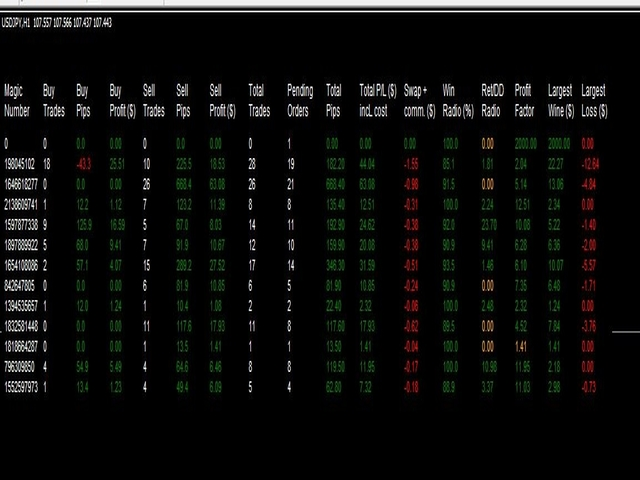Screen dimensions: 640x480
Task: Click the Sell Profit ($) column header
Action: (x=222, y=100)
